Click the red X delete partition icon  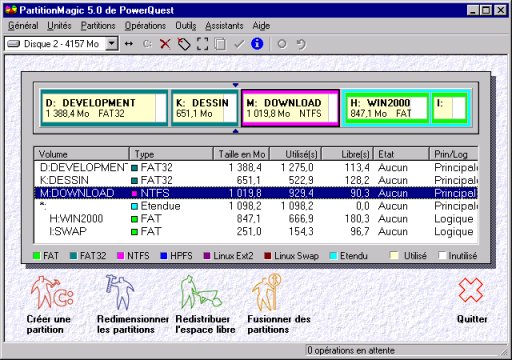click(x=165, y=44)
